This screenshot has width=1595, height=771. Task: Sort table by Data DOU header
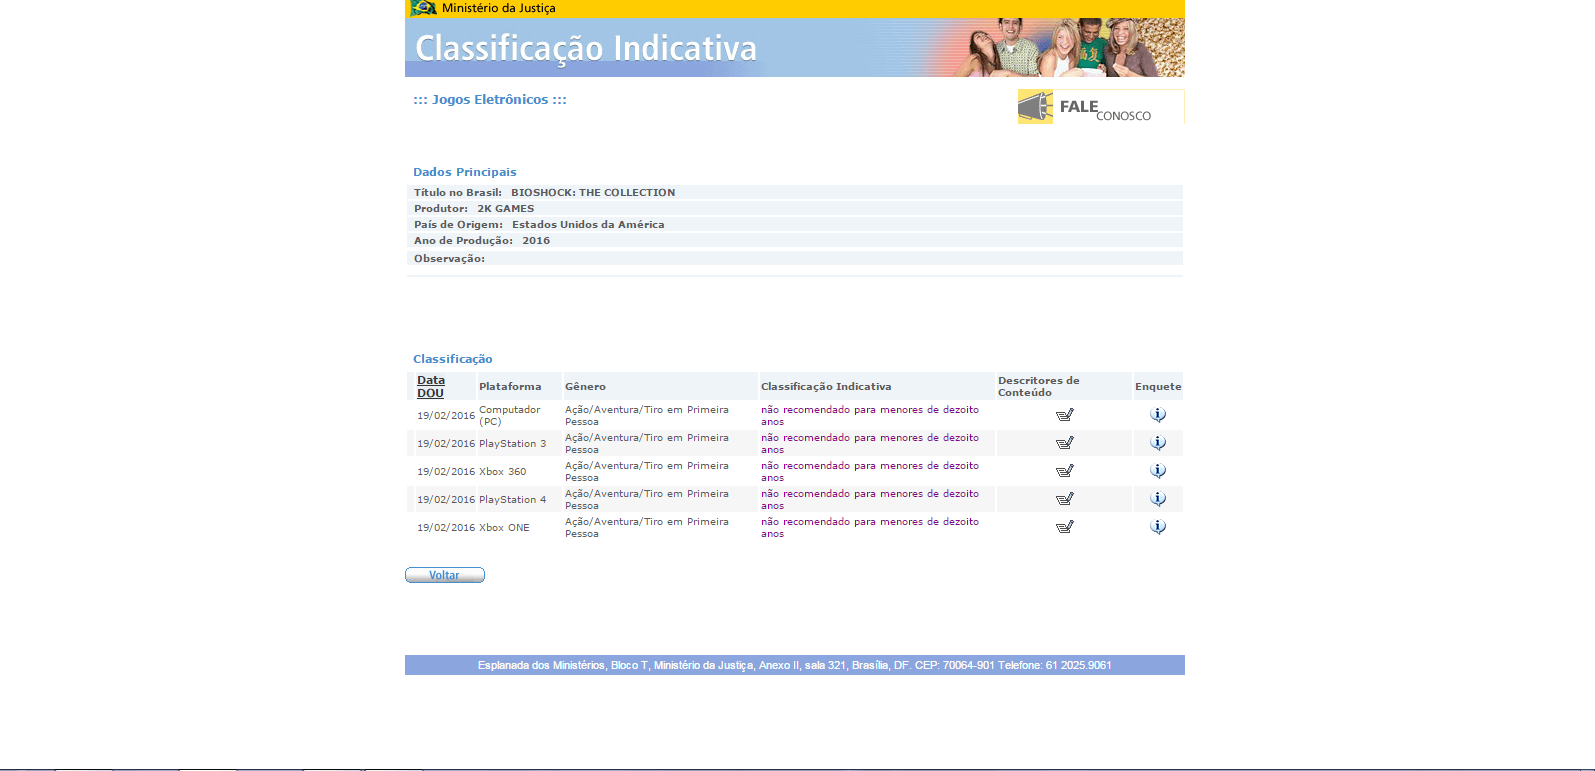pos(431,387)
